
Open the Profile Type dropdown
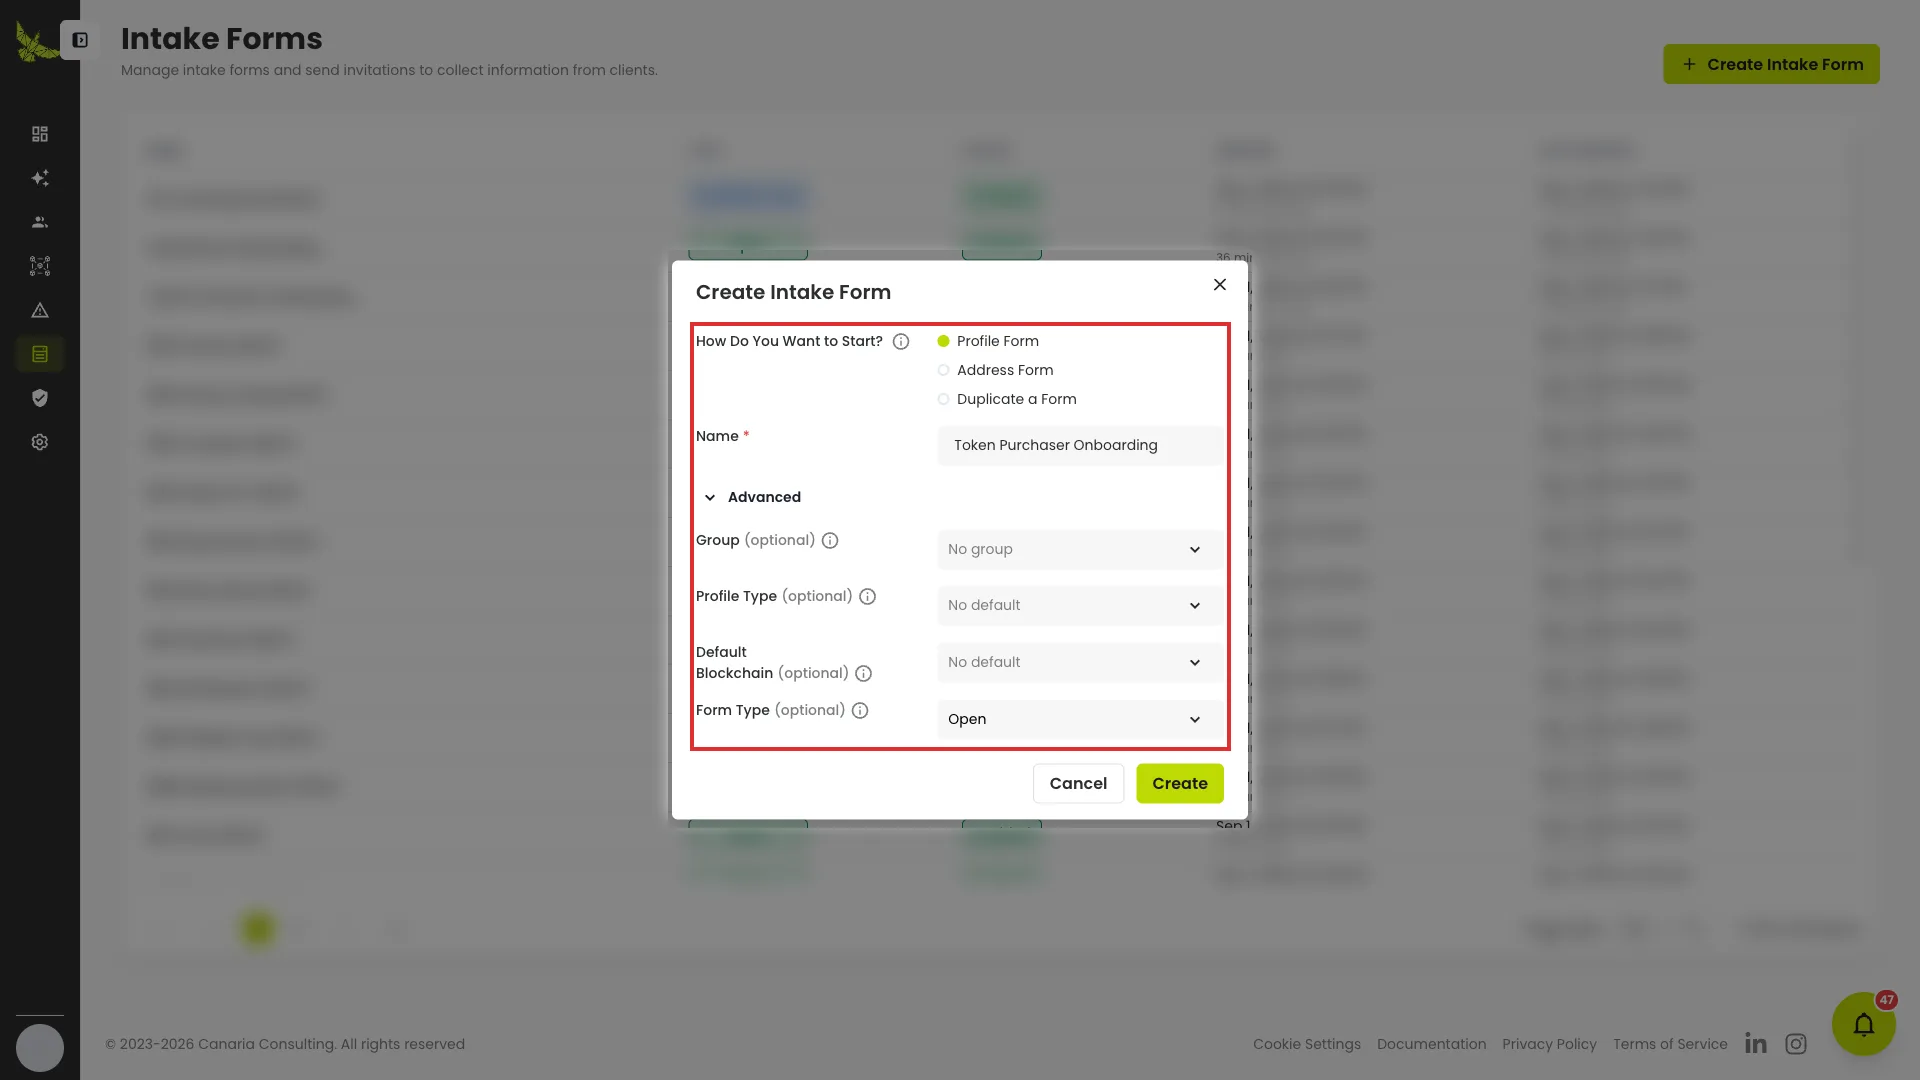pyautogui.click(x=1079, y=605)
